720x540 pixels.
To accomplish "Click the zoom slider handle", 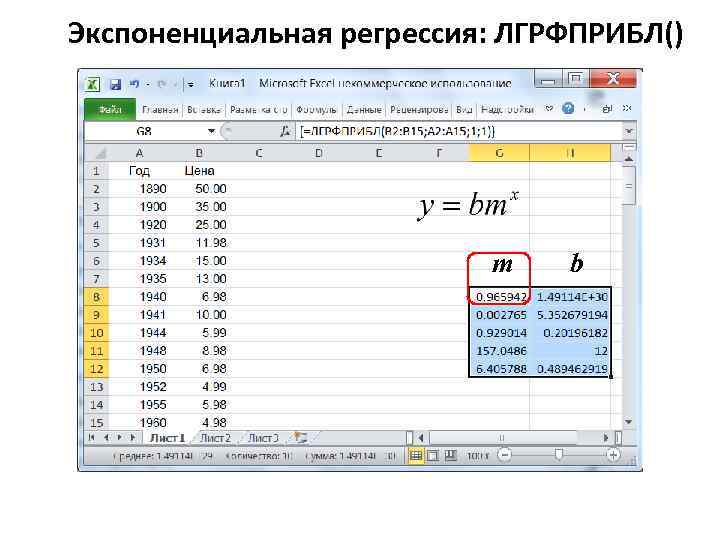I will pyautogui.click(x=558, y=455).
